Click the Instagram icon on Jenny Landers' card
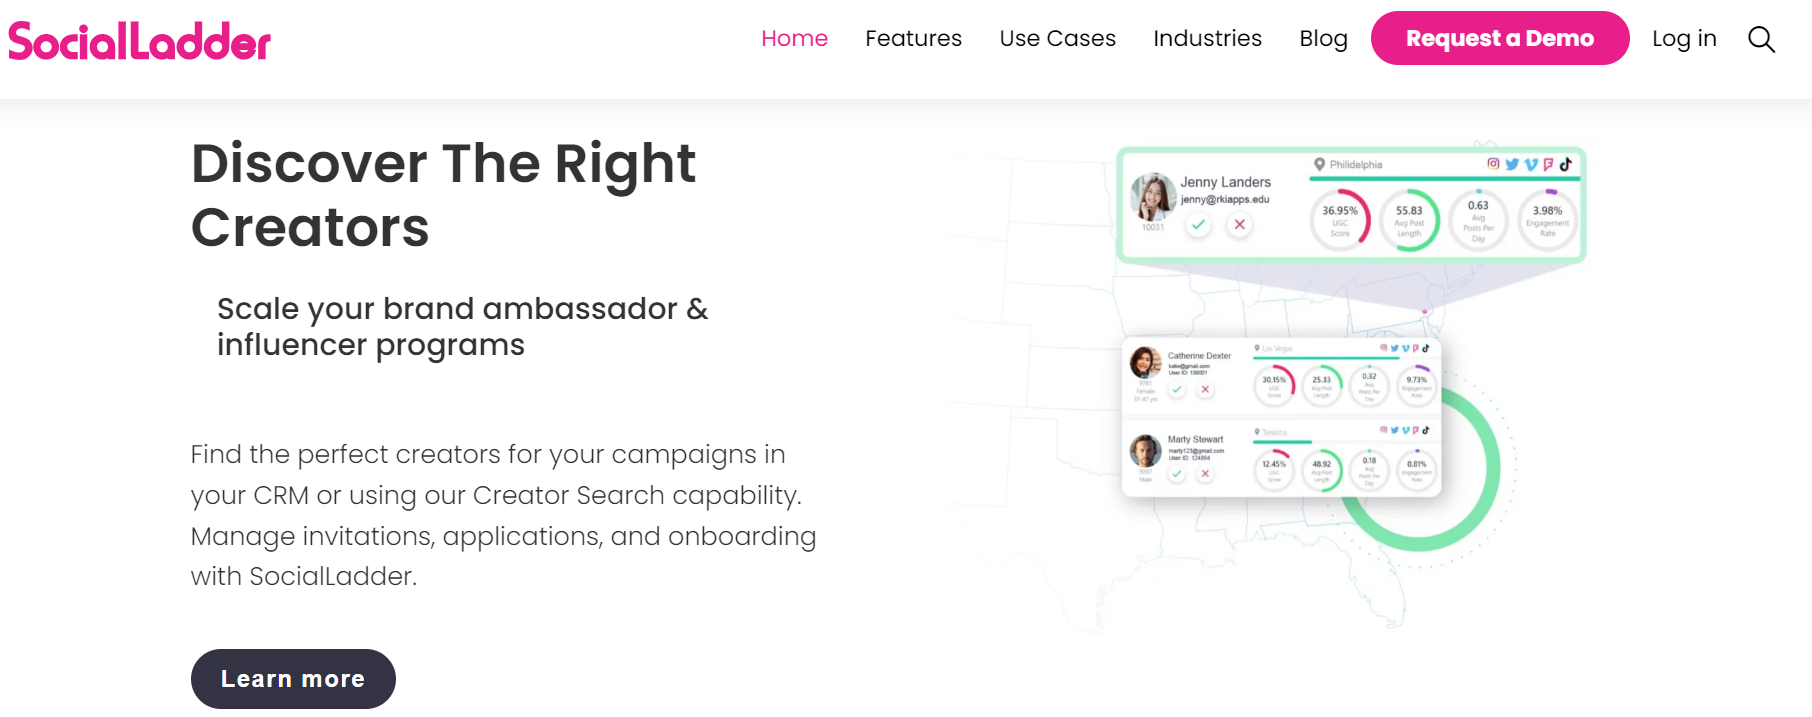This screenshot has height=717, width=1812. point(1493,164)
